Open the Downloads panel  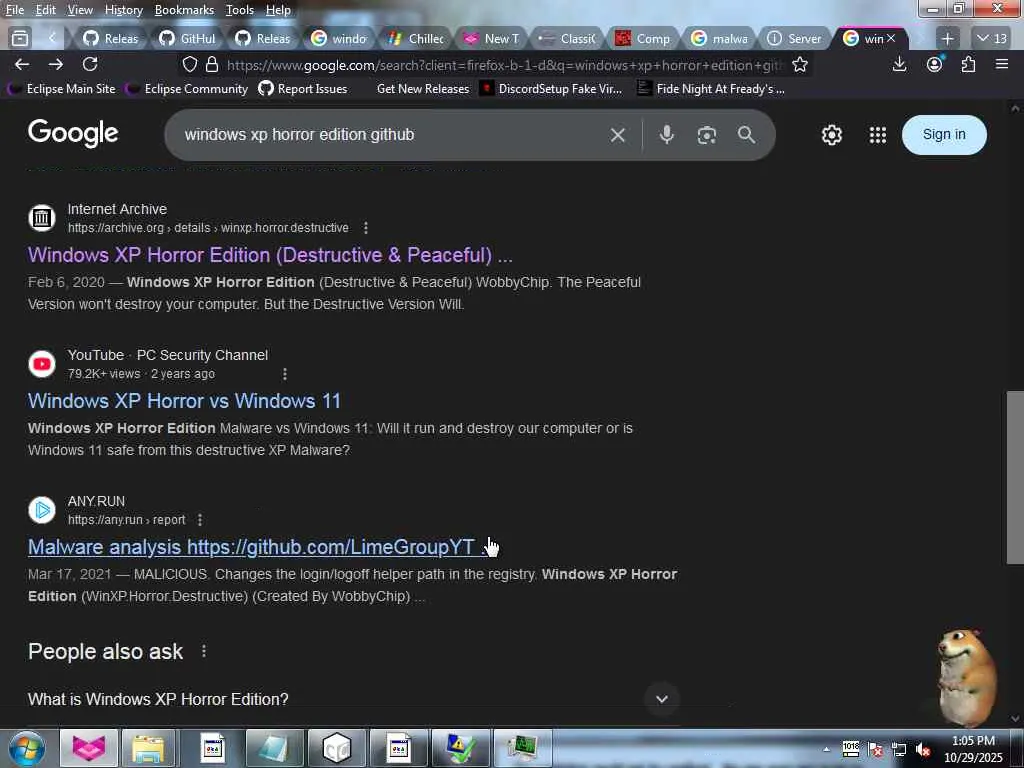coord(899,64)
